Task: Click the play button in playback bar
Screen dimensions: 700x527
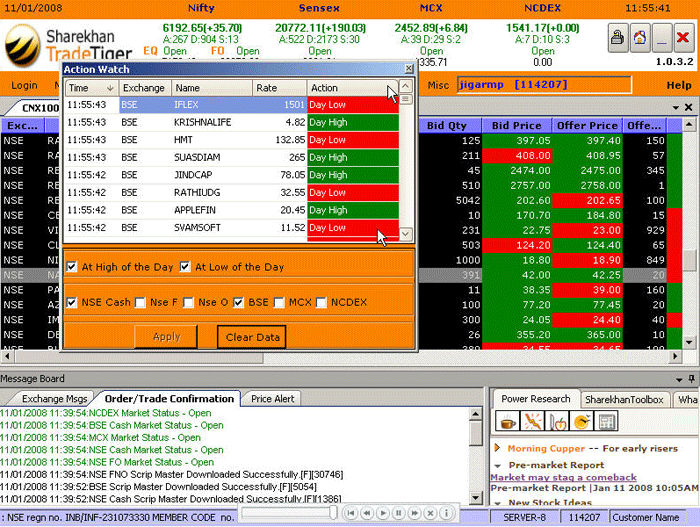Action: 383,513
